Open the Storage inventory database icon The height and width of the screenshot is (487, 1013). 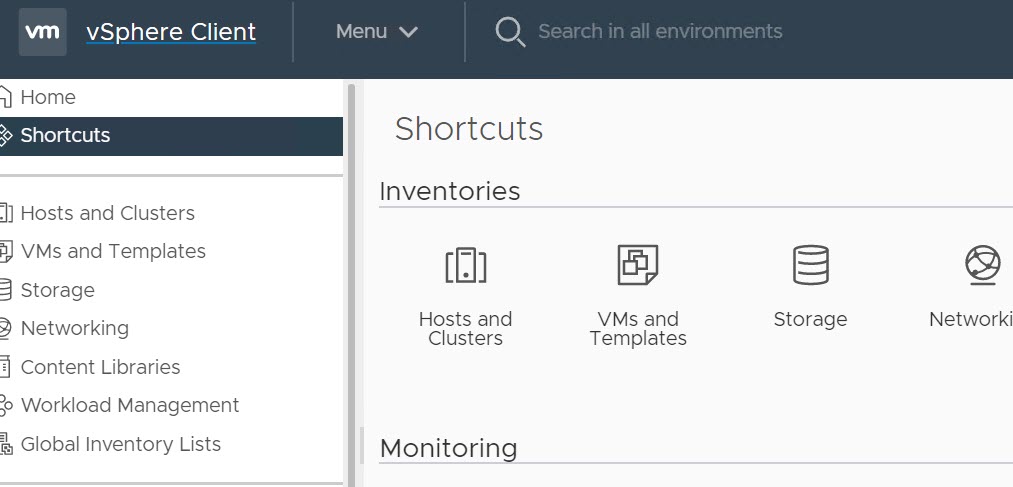(810, 266)
